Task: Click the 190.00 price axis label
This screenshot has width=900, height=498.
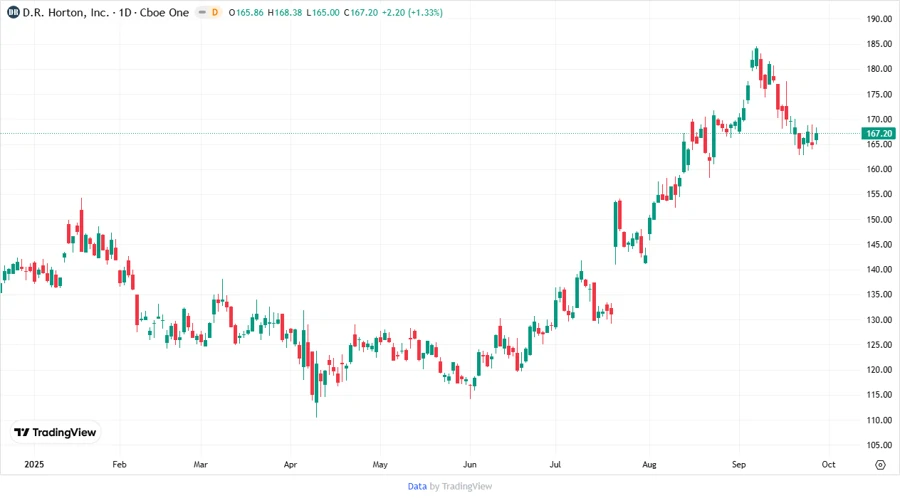Action: [879, 19]
